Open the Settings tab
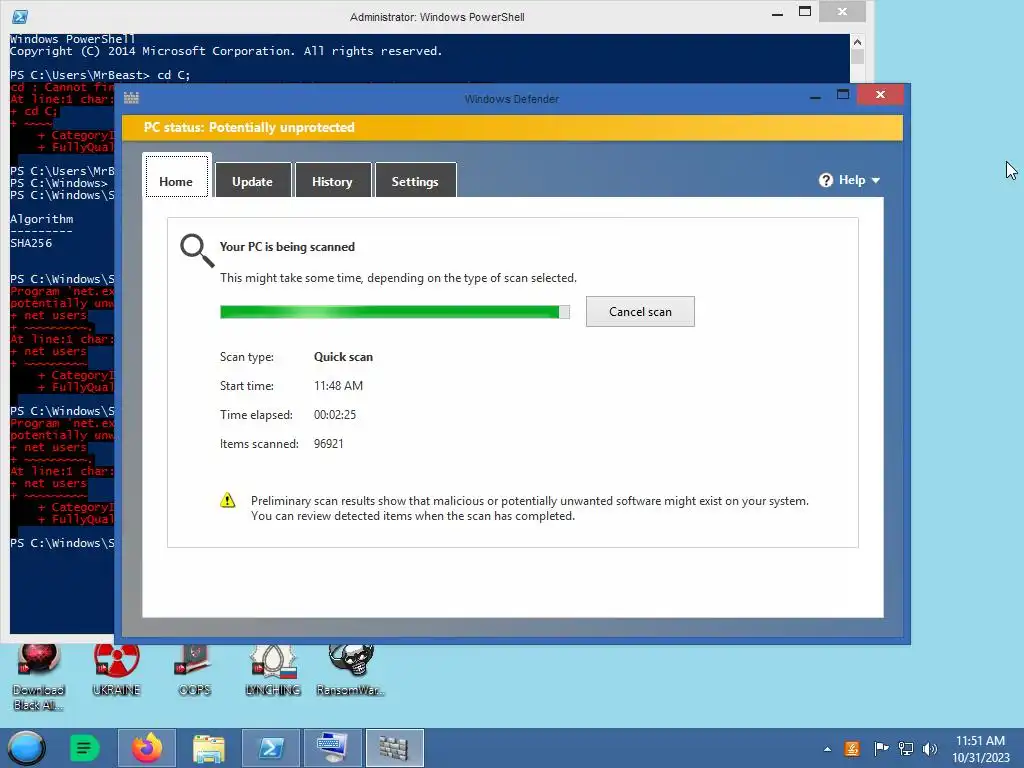The height and width of the screenshot is (768, 1024). [x=415, y=180]
